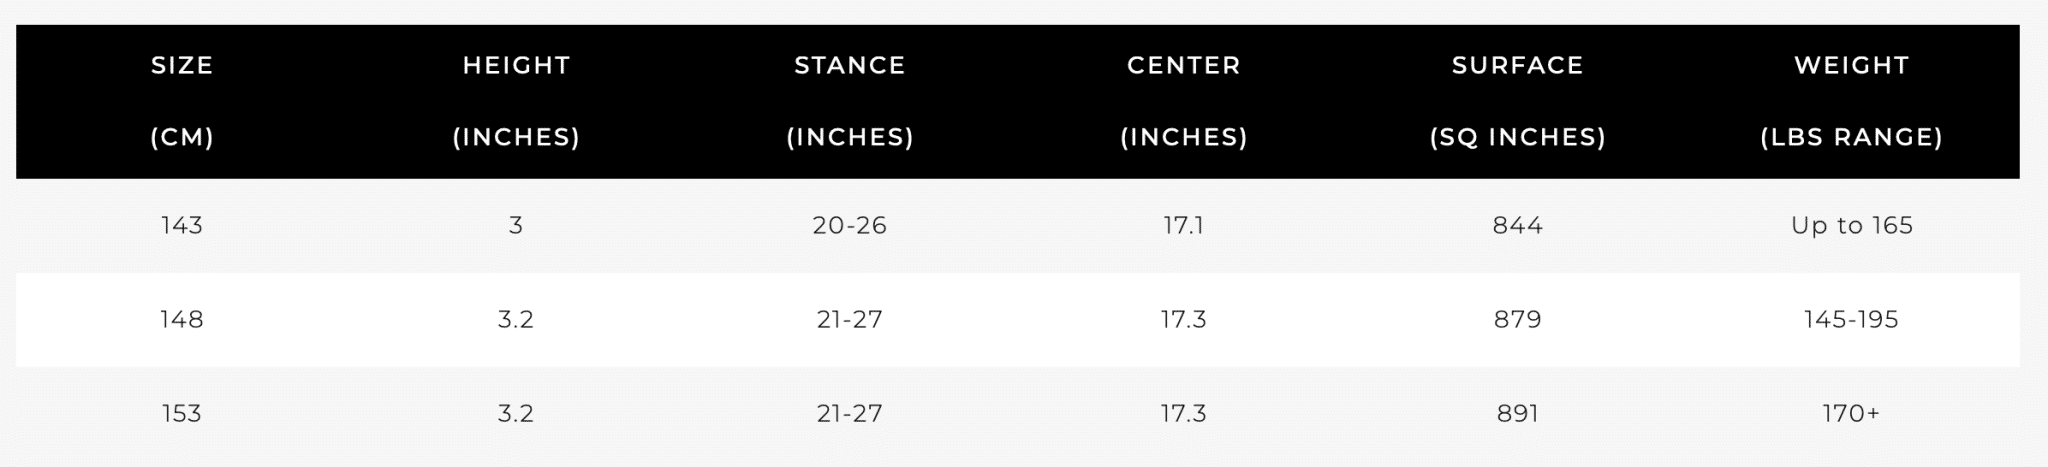Click the 879 surface value
2048x467 pixels.
(x=1518, y=319)
